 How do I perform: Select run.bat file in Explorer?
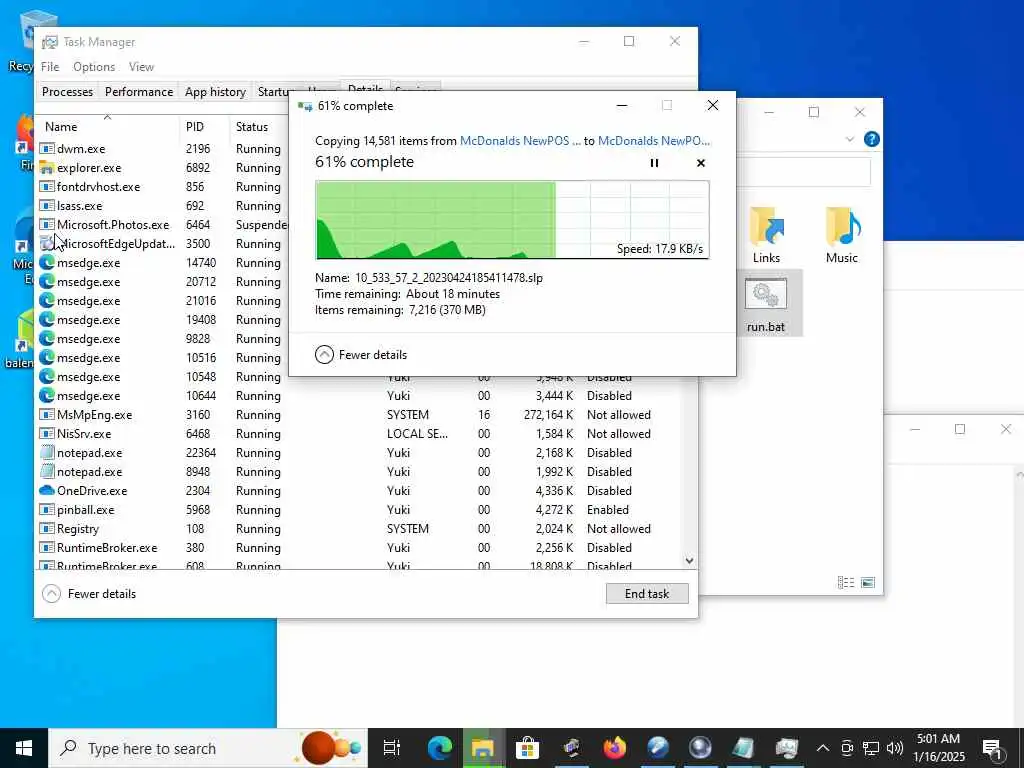[765, 304]
